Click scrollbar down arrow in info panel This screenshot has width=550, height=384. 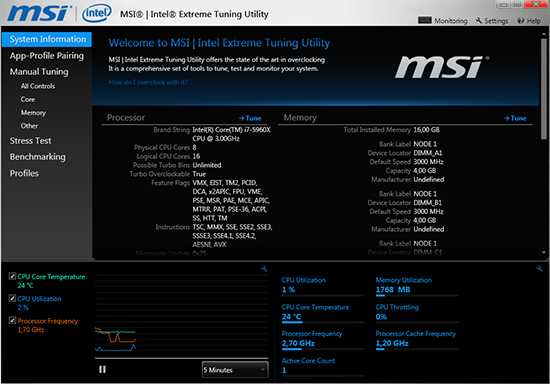[x=544, y=252]
